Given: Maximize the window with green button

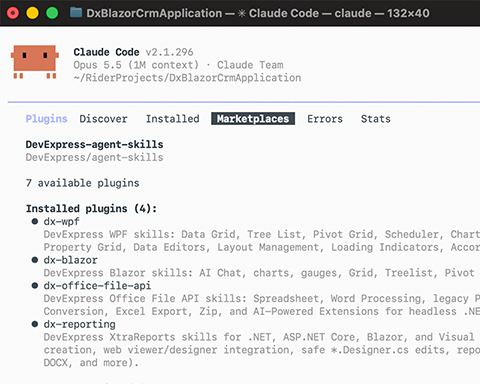Looking at the screenshot, I should tap(52, 13).
